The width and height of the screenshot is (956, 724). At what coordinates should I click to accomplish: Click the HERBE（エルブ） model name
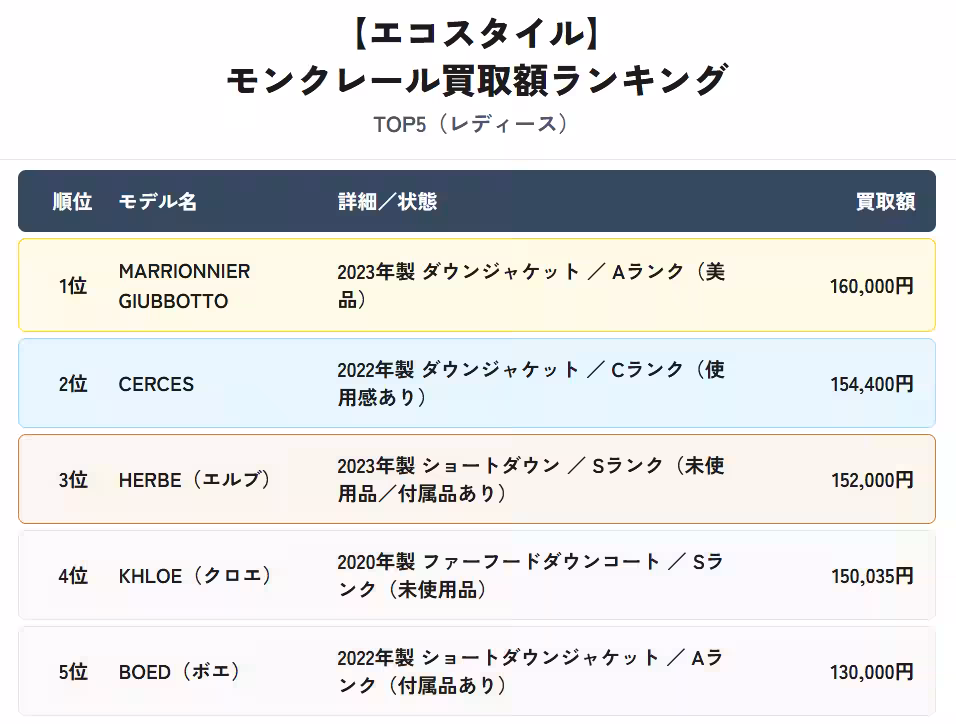(195, 480)
